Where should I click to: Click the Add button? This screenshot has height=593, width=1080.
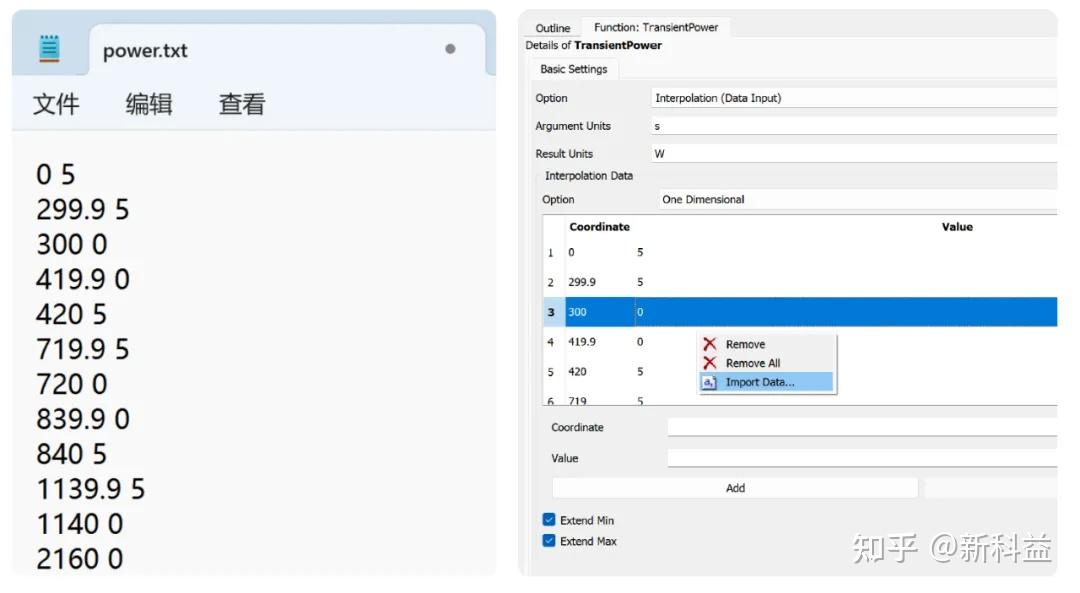[735, 488]
